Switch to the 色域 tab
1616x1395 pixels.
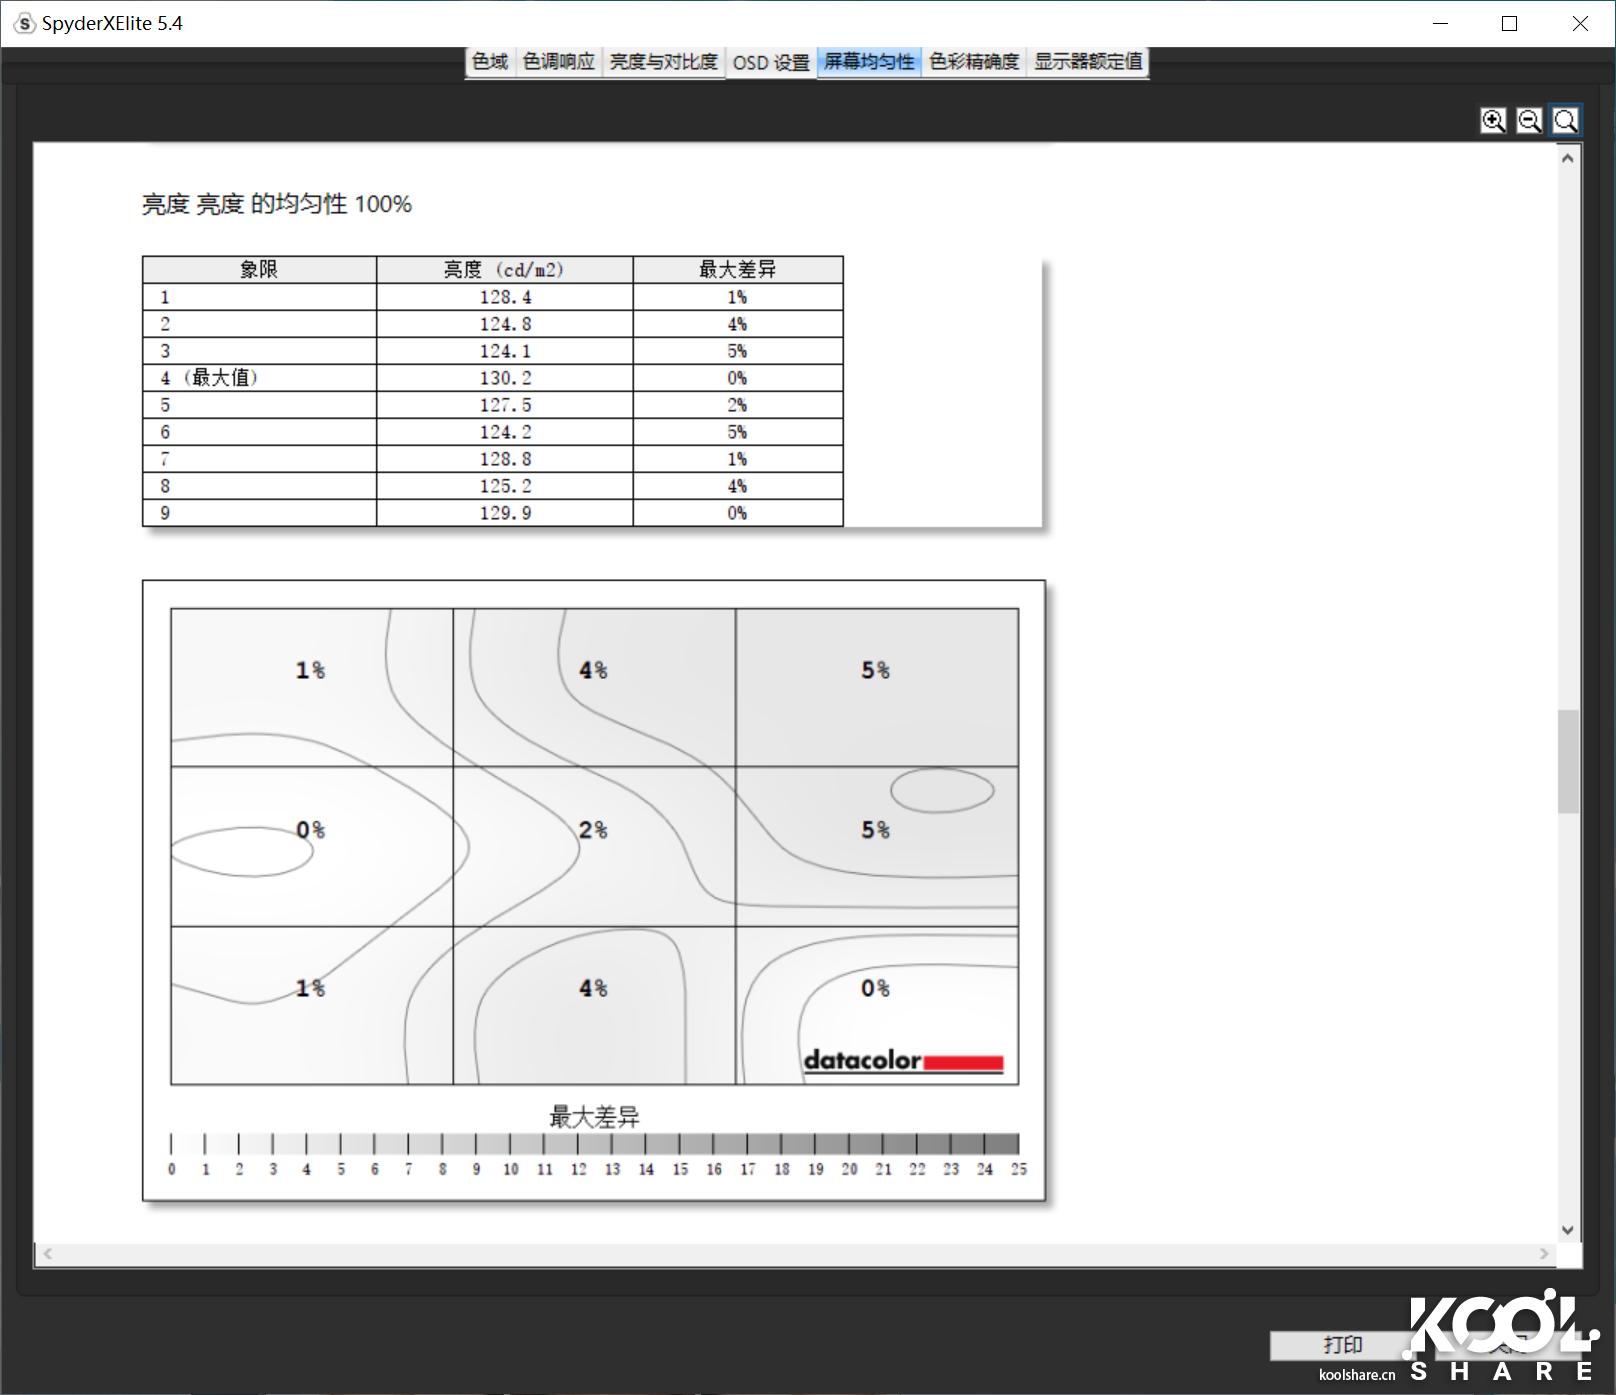tap(489, 61)
